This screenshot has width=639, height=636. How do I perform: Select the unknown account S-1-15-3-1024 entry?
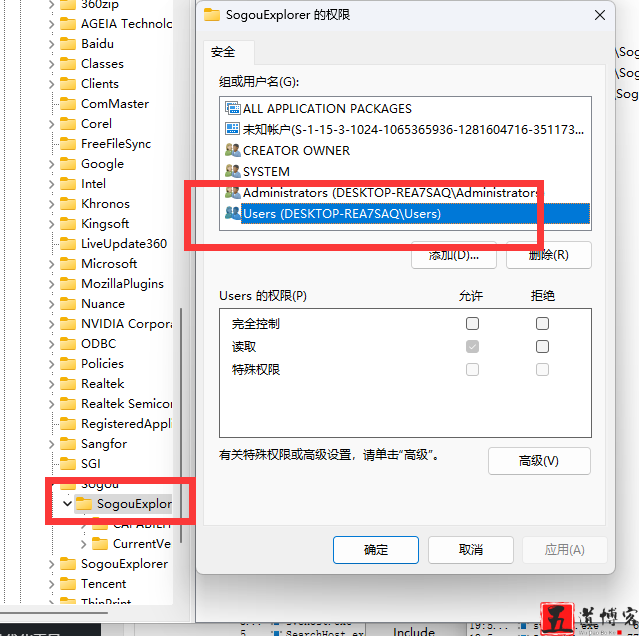click(x=405, y=130)
